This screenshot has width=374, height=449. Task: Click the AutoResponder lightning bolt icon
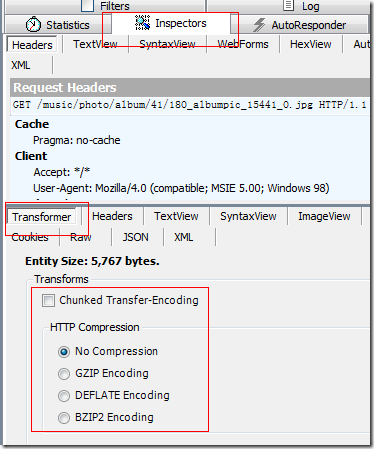(259, 25)
